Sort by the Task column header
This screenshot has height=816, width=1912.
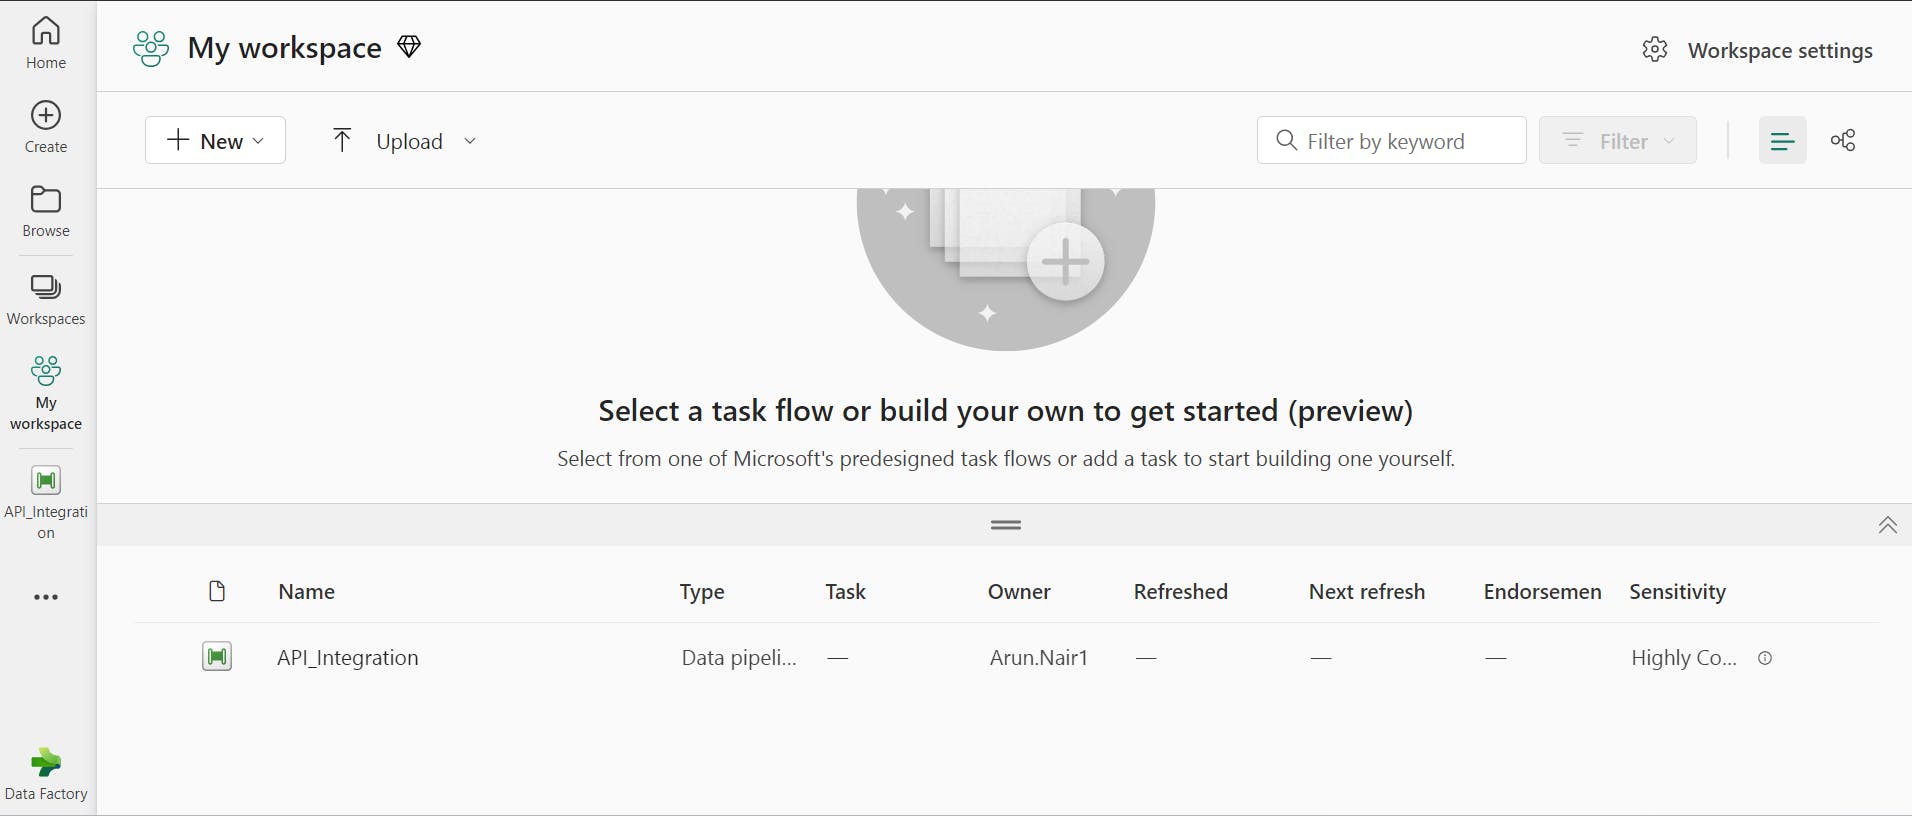coord(845,591)
